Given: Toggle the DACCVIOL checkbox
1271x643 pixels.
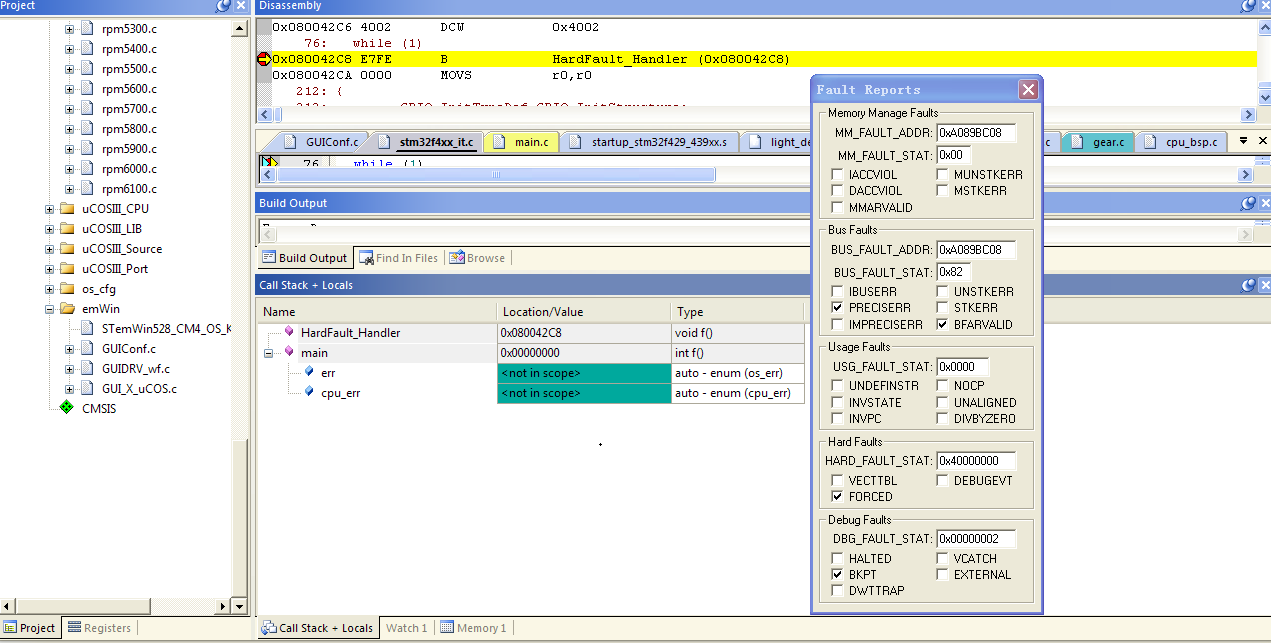Looking at the screenshot, I should pyautogui.click(x=838, y=191).
